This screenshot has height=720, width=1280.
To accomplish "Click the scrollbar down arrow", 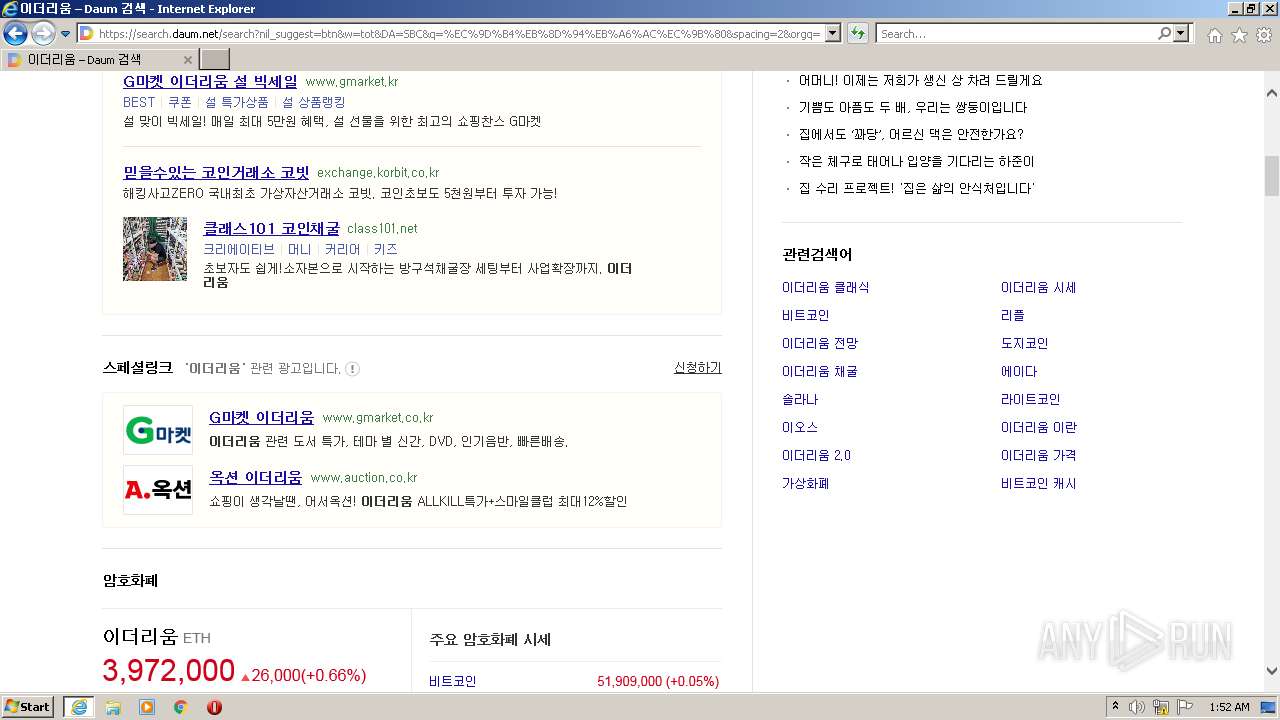I will coord(1271,671).
